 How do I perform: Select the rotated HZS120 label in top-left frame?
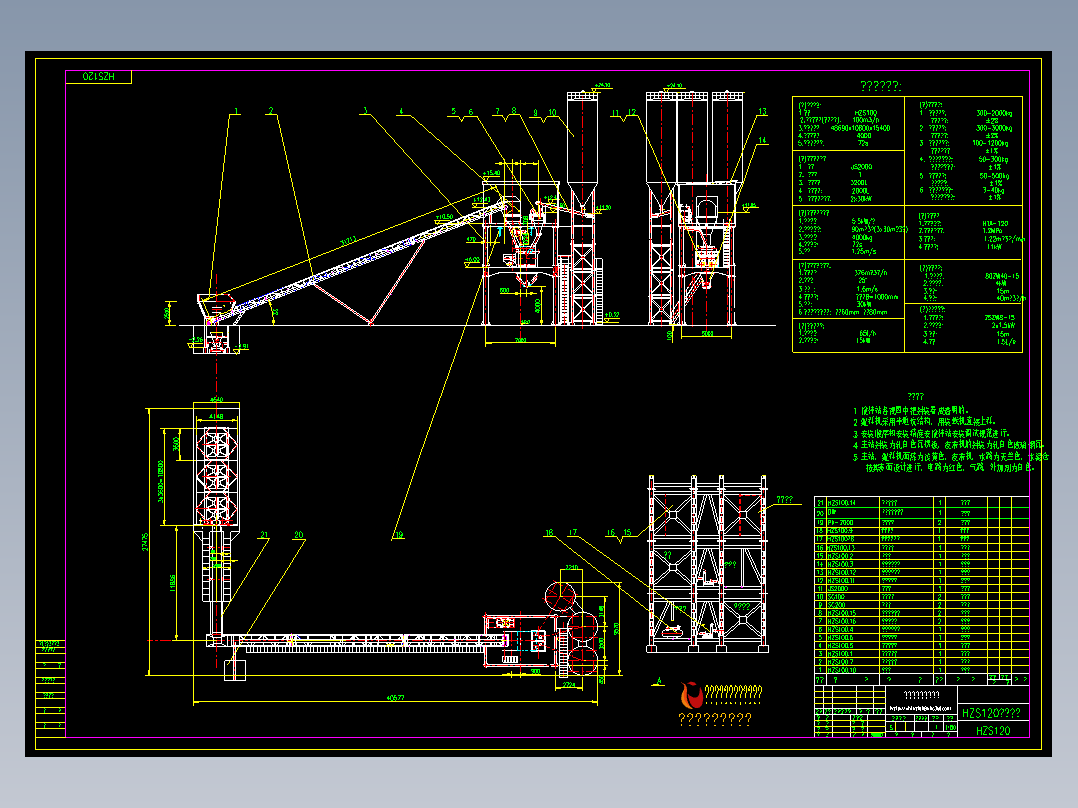[98, 76]
